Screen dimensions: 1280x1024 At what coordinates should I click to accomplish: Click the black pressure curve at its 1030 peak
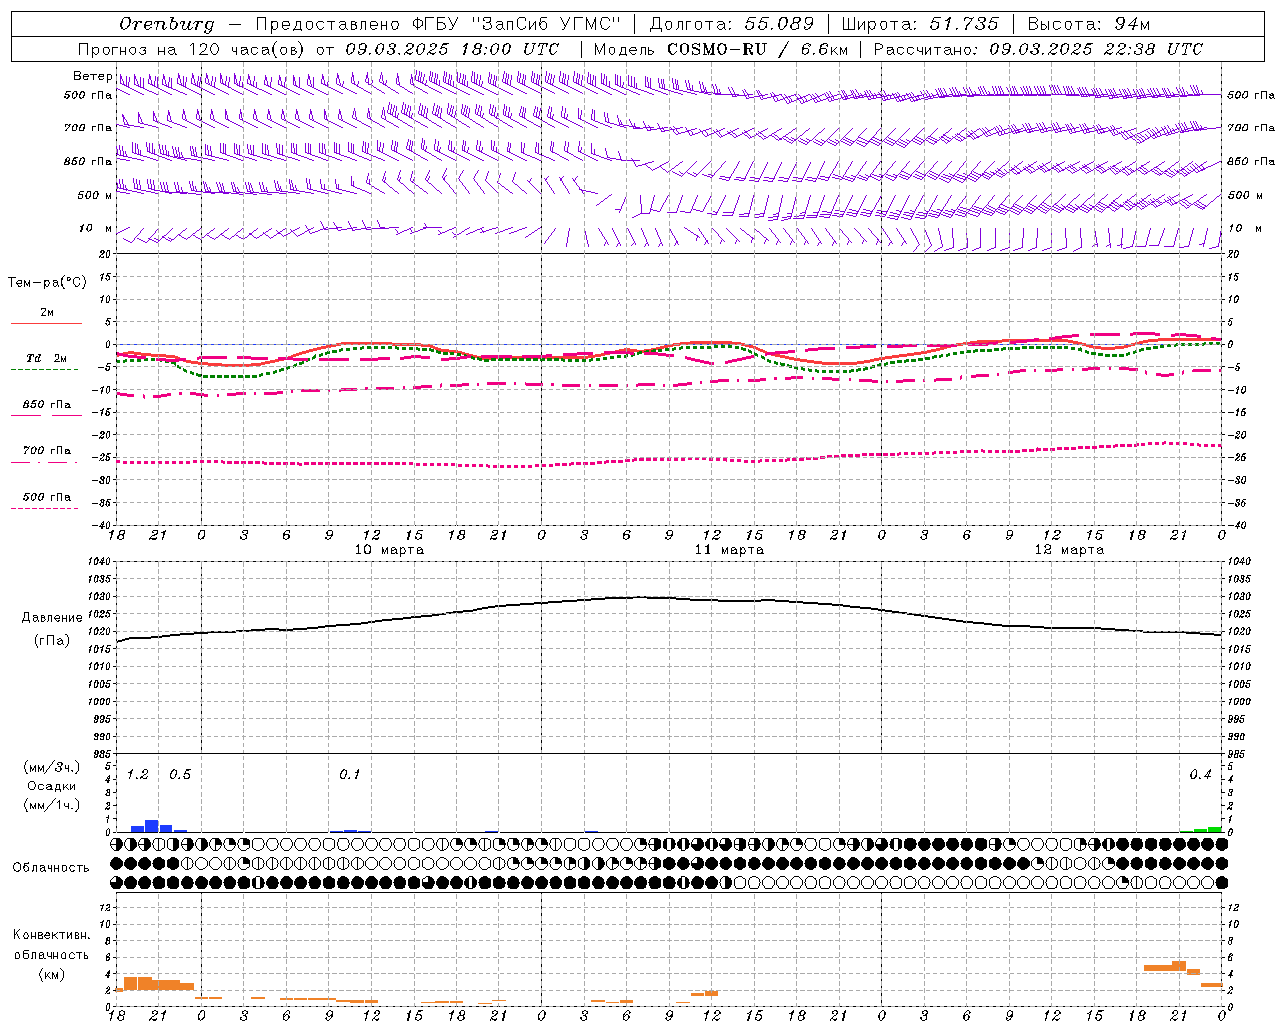coord(640,597)
